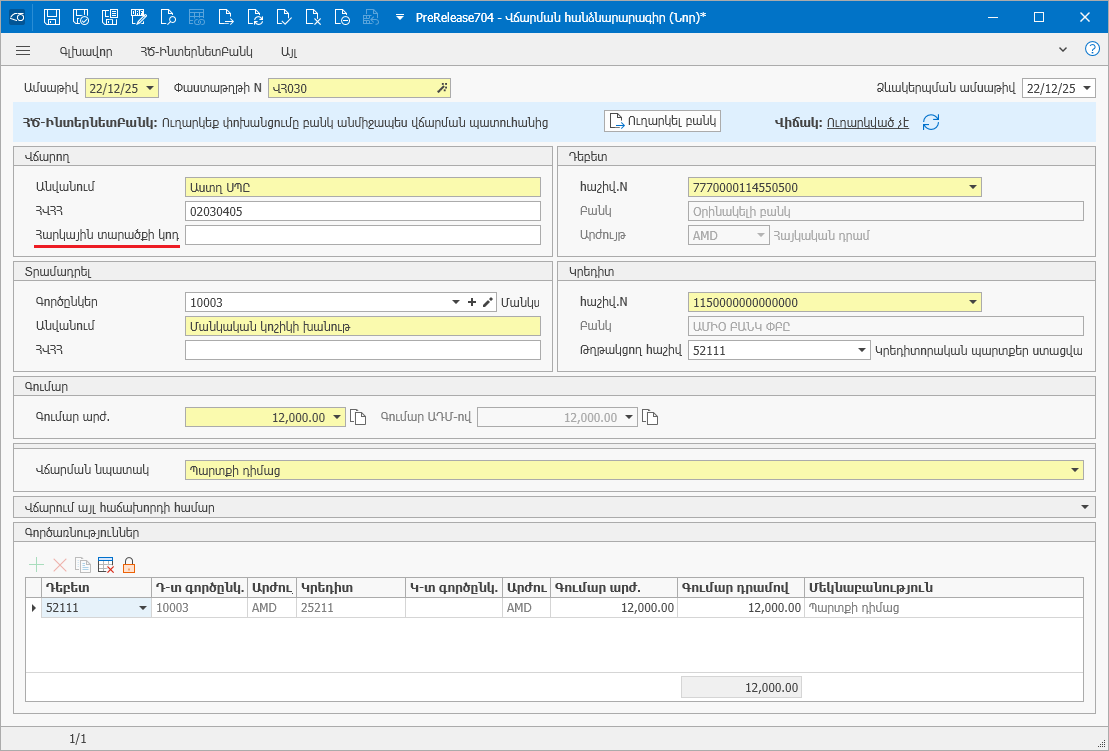Viewport: 1109px width, 751px height.
Task: Click the clear table icon with red X
Action: [x=106, y=566]
